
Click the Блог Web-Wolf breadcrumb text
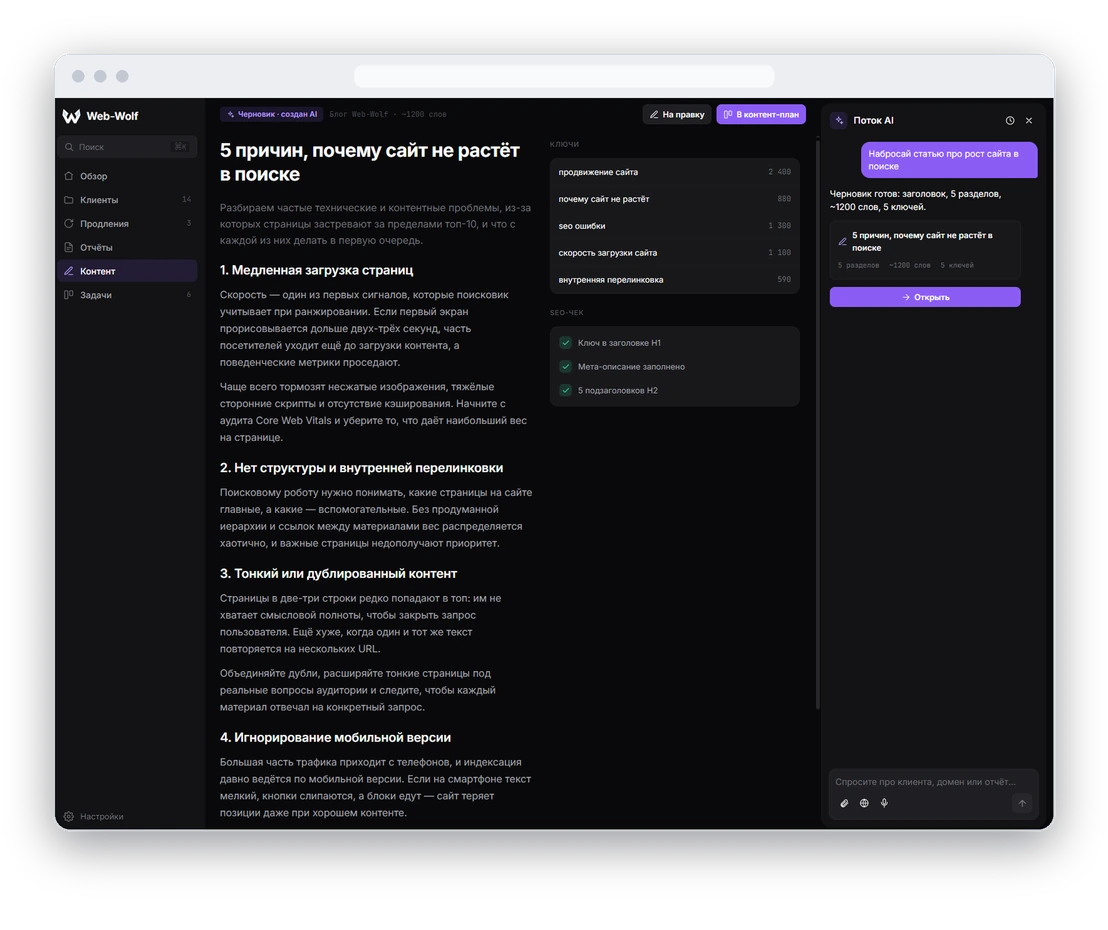click(x=358, y=114)
